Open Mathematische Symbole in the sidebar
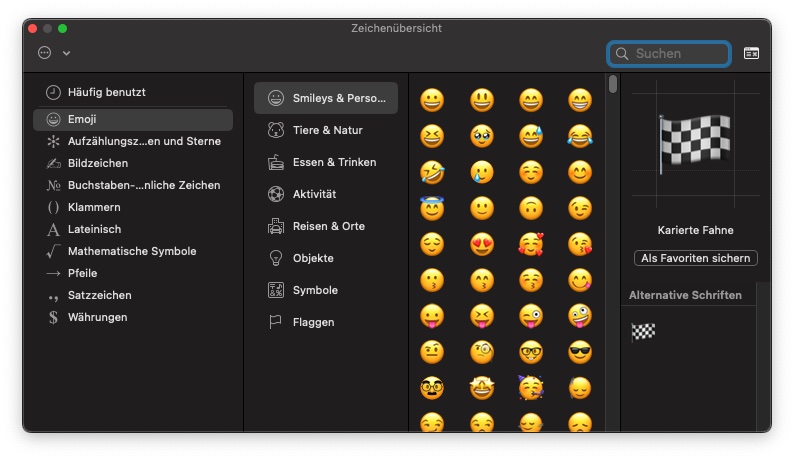Image resolution: width=794 pixels, height=459 pixels. click(x=133, y=251)
